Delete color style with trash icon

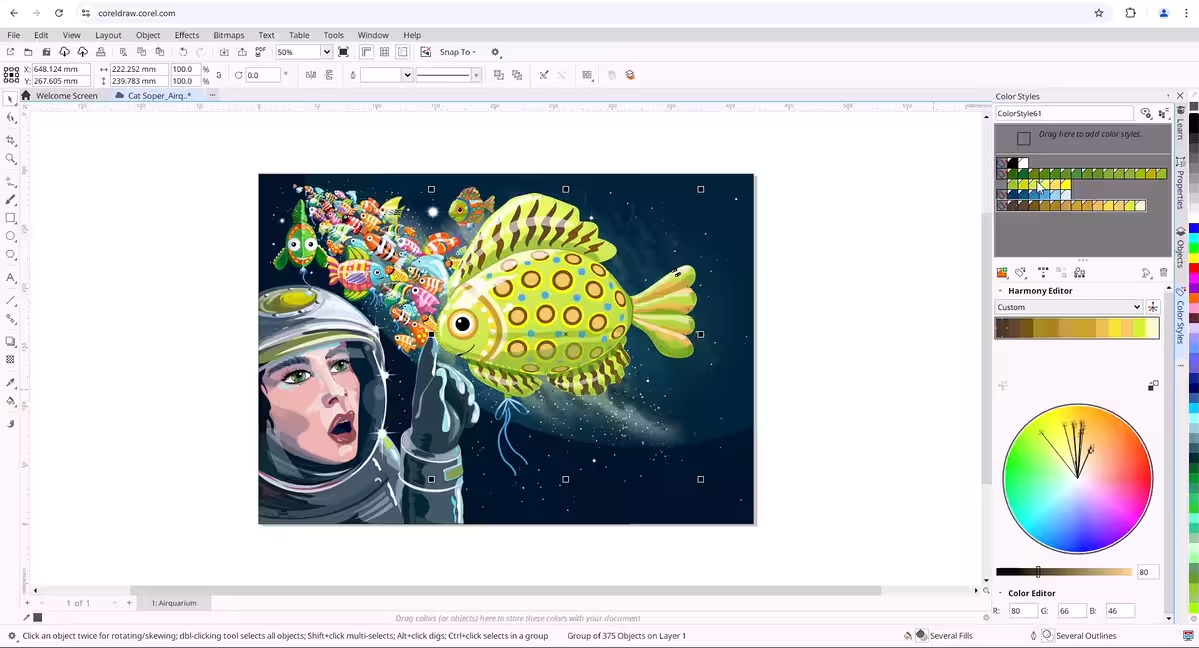(x=1163, y=273)
